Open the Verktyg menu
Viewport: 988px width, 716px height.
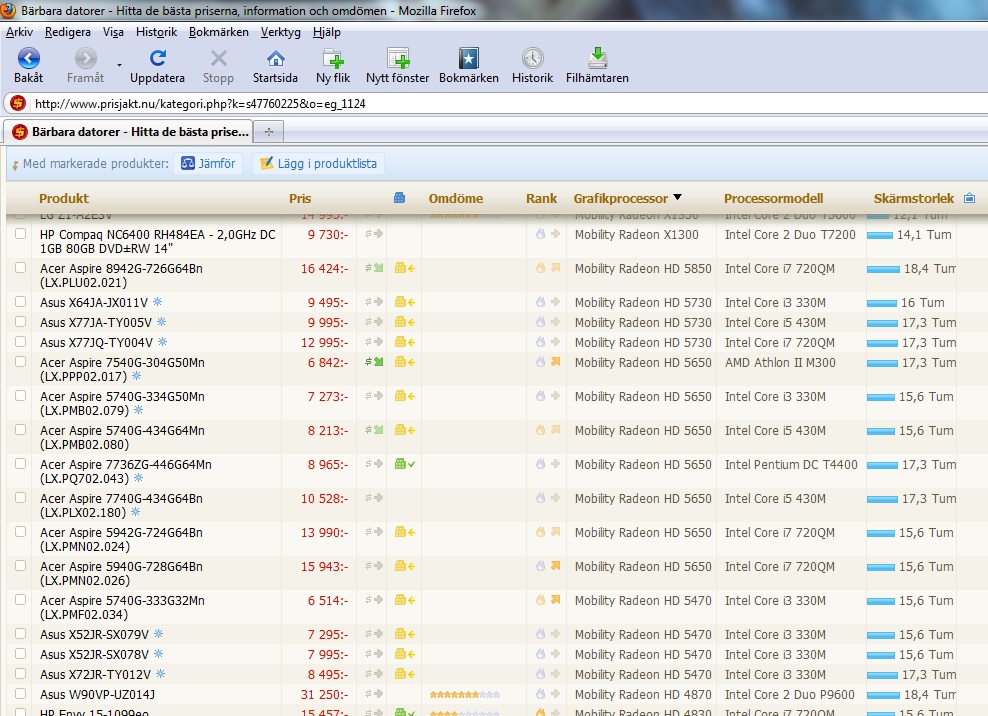pyautogui.click(x=280, y=32)
